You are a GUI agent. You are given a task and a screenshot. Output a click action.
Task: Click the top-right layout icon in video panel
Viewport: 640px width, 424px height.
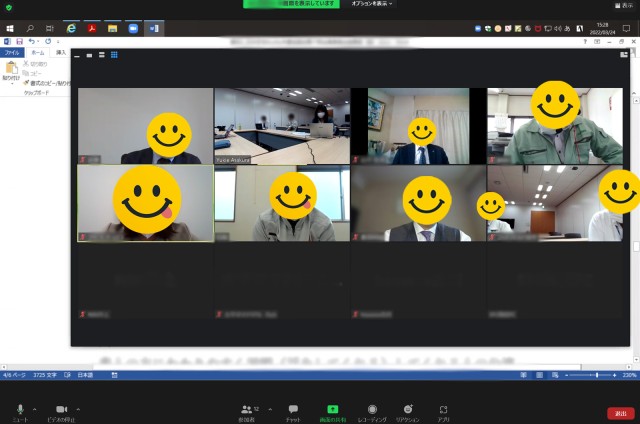pyautogui.click(x=624, y=55)
